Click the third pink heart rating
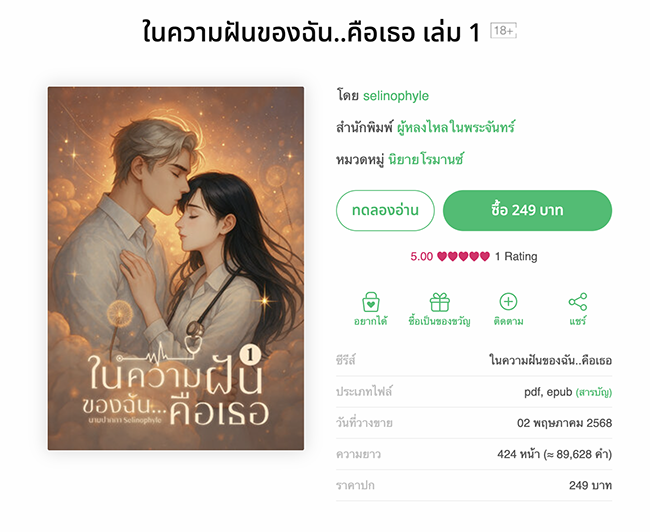This screenshot has height=532, width=650. 463,256
